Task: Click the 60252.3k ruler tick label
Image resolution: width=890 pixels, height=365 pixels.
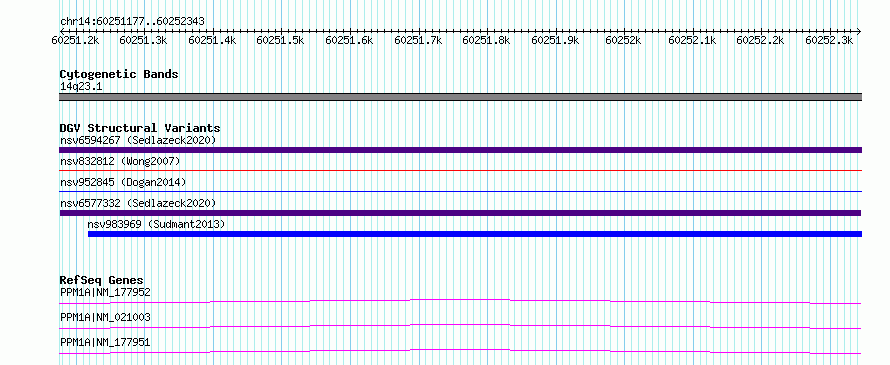Action: (829, 40)
